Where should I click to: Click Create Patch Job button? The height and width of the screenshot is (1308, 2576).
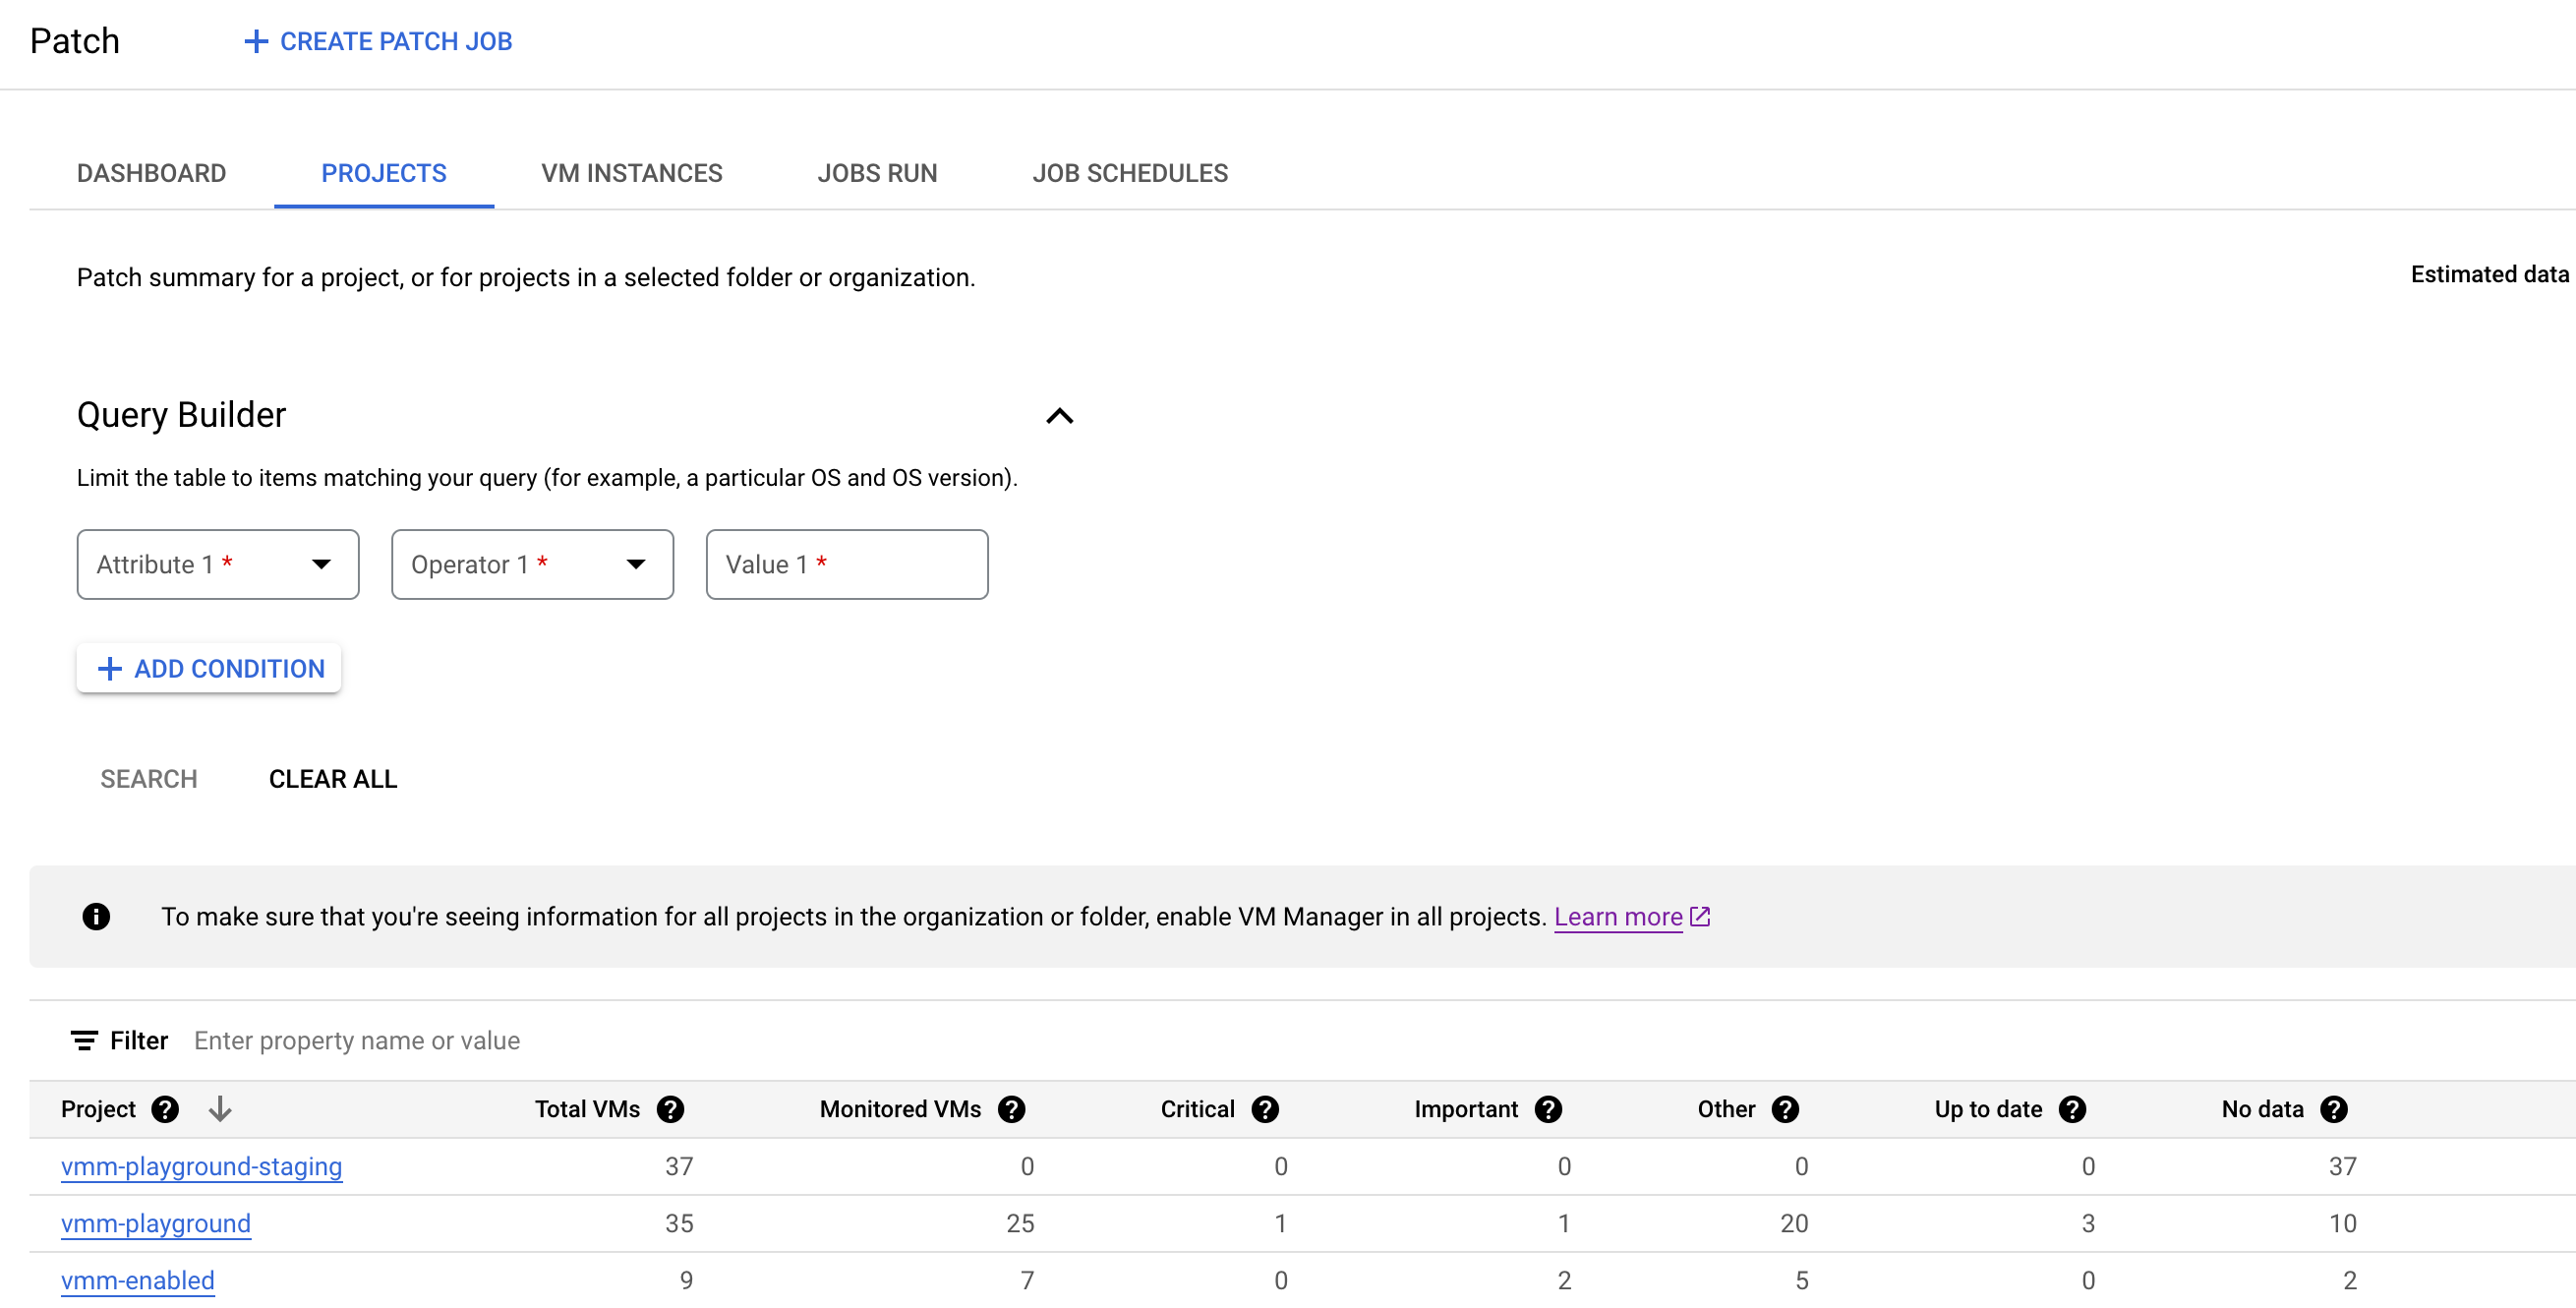click(378, 41)
